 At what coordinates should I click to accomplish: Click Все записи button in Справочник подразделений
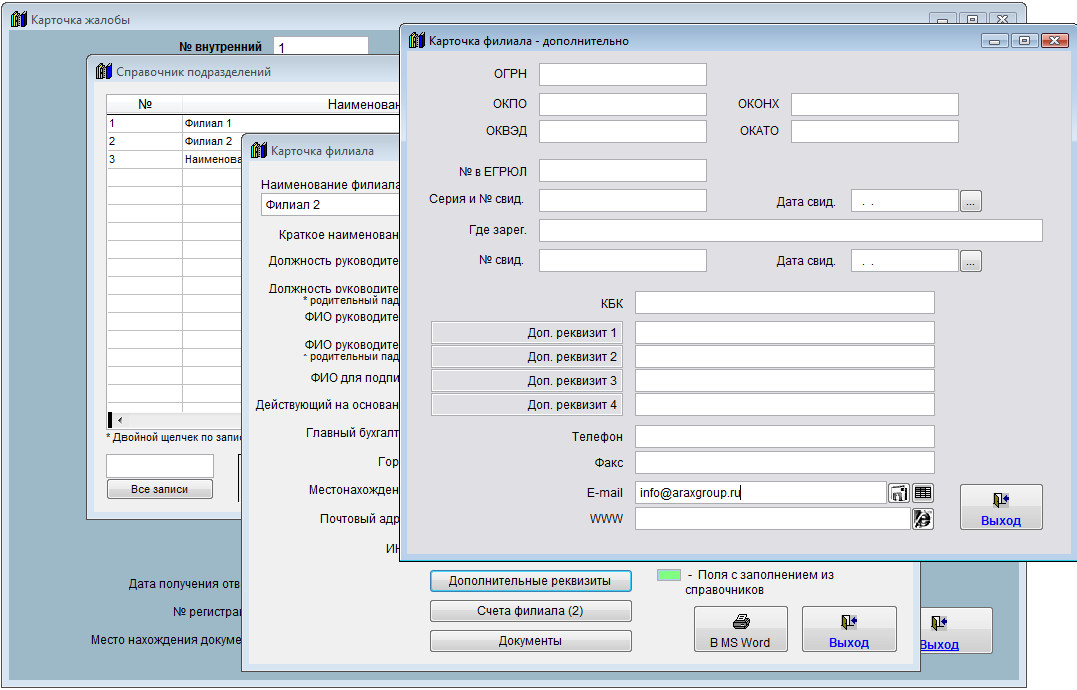(159, 490)
